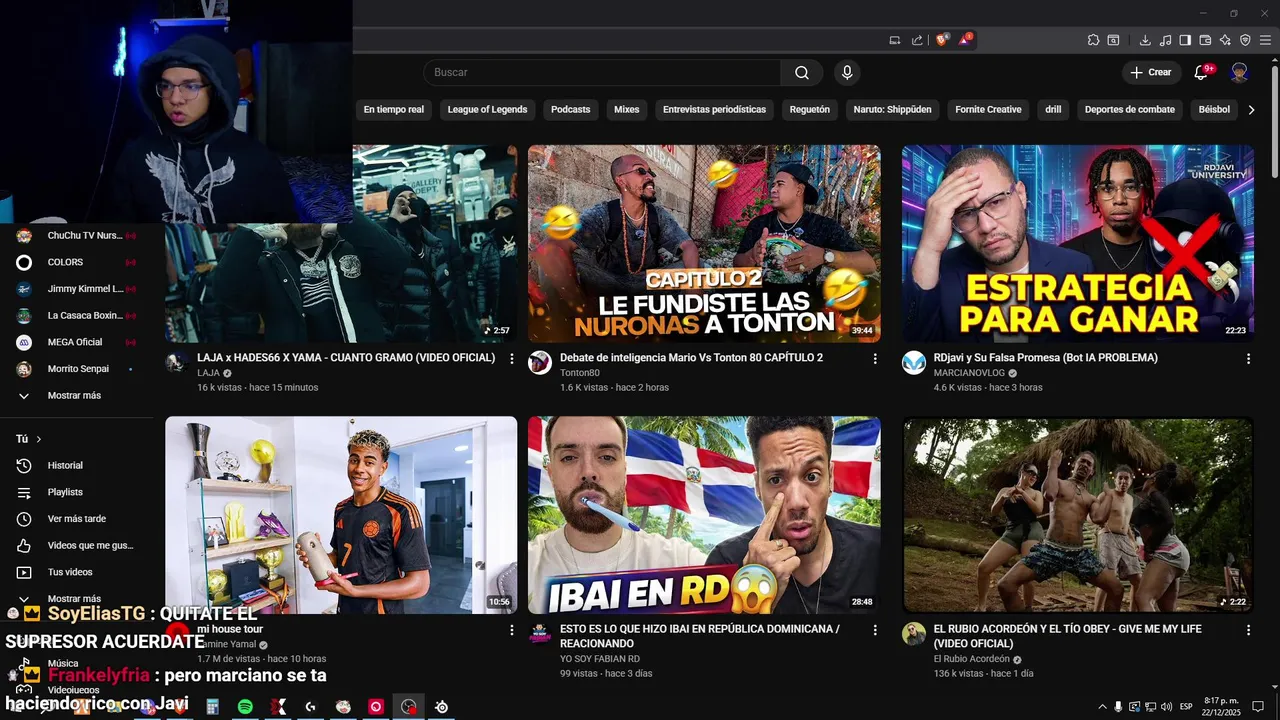Open Brave Wallet icon
This screenshot has width=1280, height=720.
[1205, 40]
